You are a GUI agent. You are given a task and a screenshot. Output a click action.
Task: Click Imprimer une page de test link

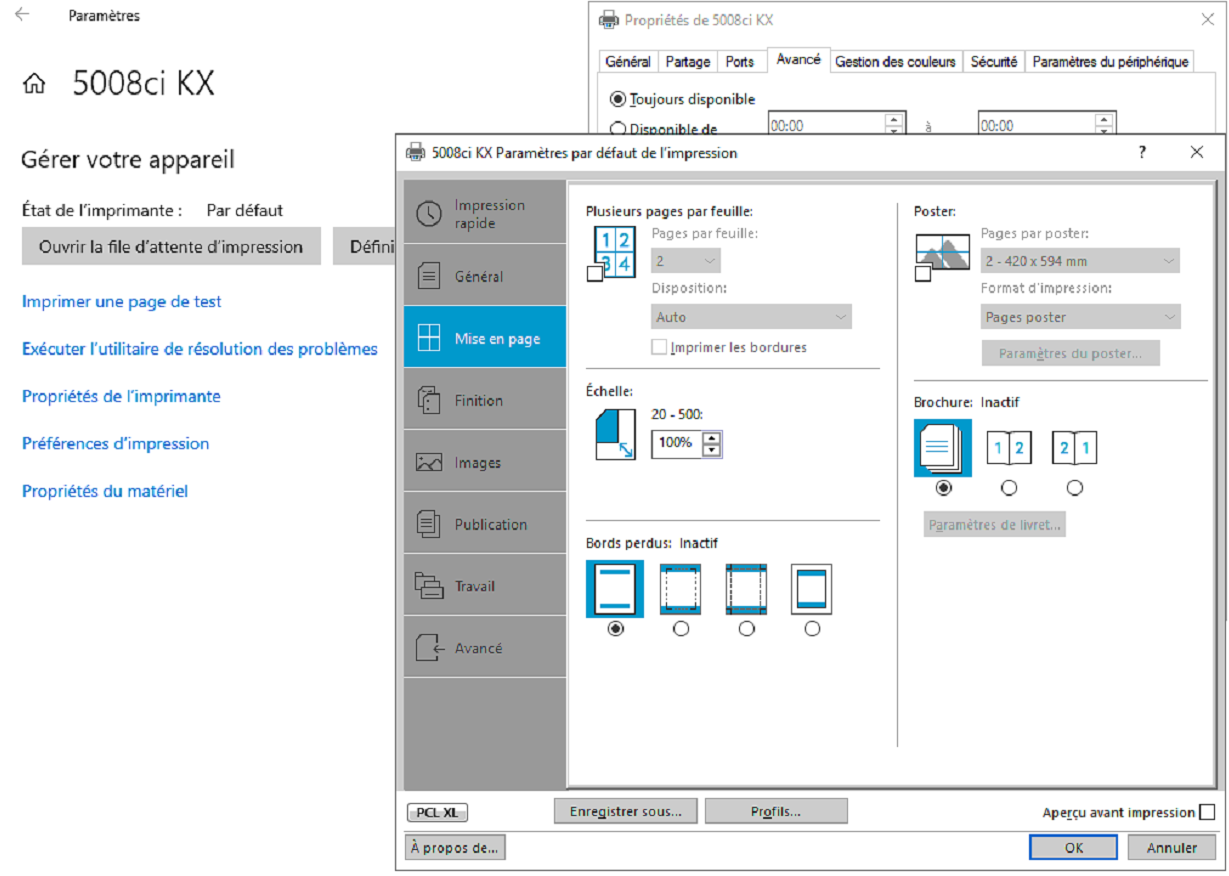(x=122, y=301)
